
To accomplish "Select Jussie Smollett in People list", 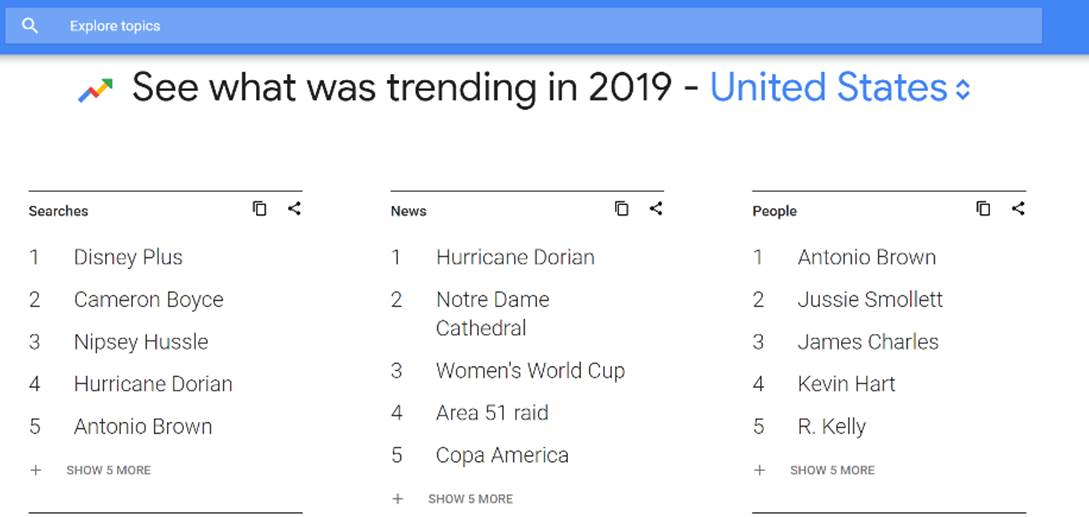I will (870, 300).
